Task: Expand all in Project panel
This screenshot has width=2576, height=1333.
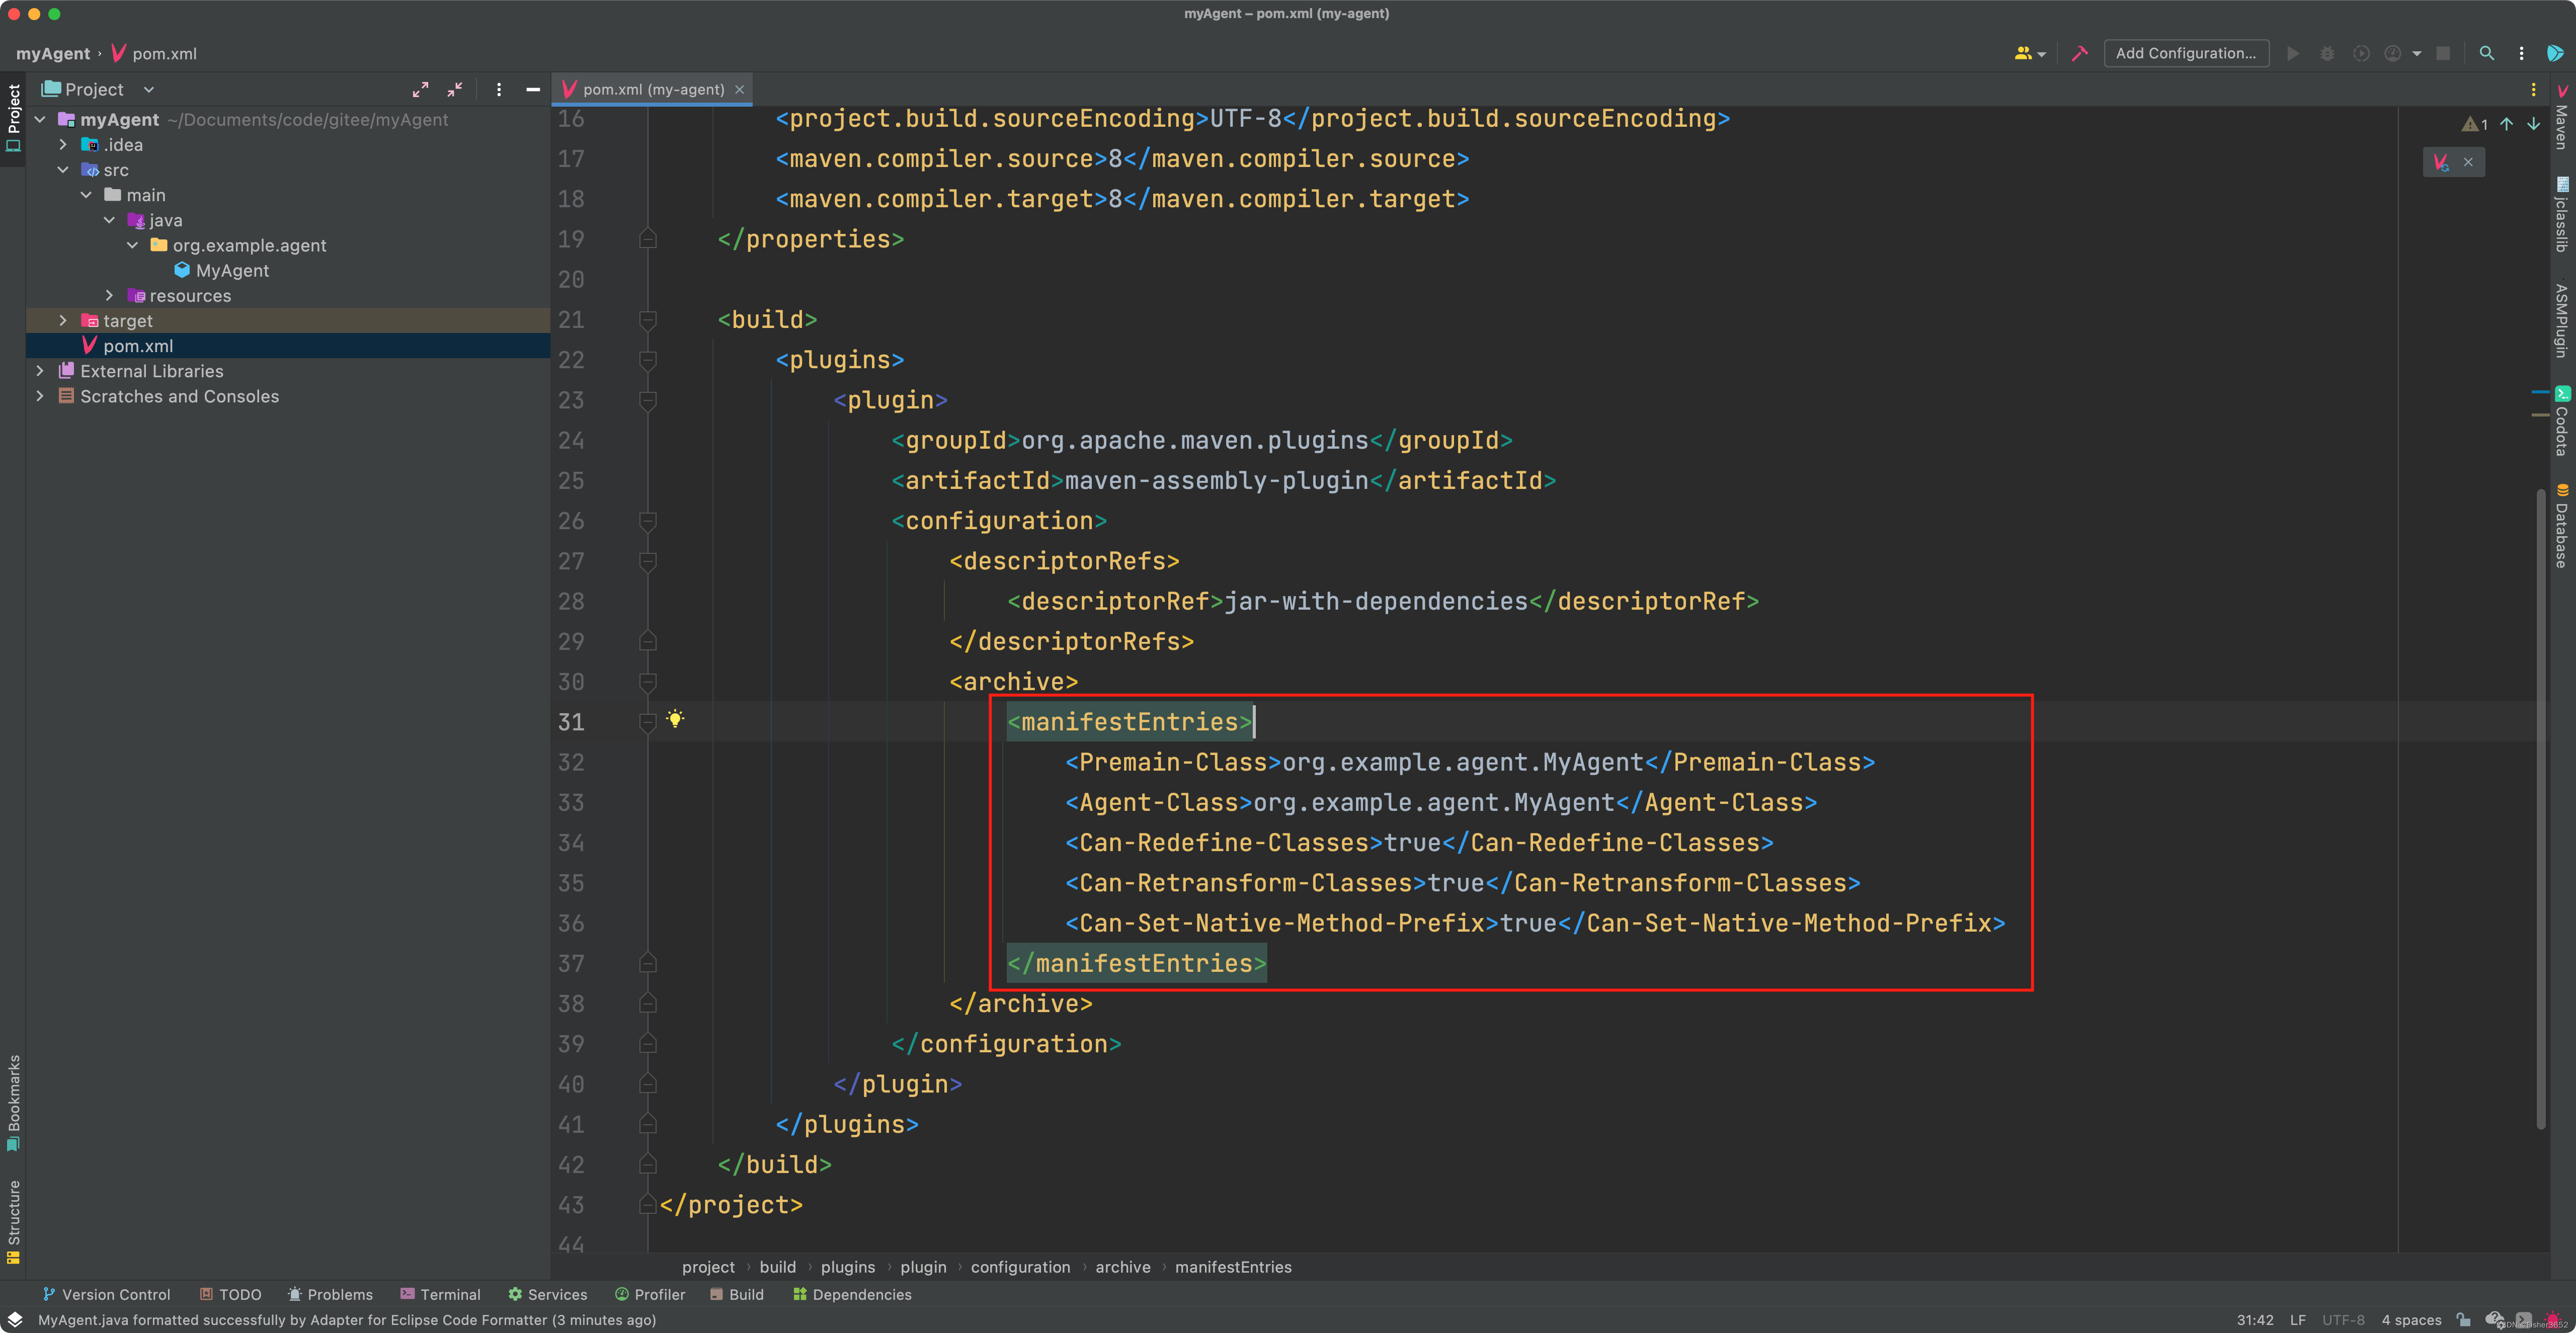Action: [x=420, y=90]
